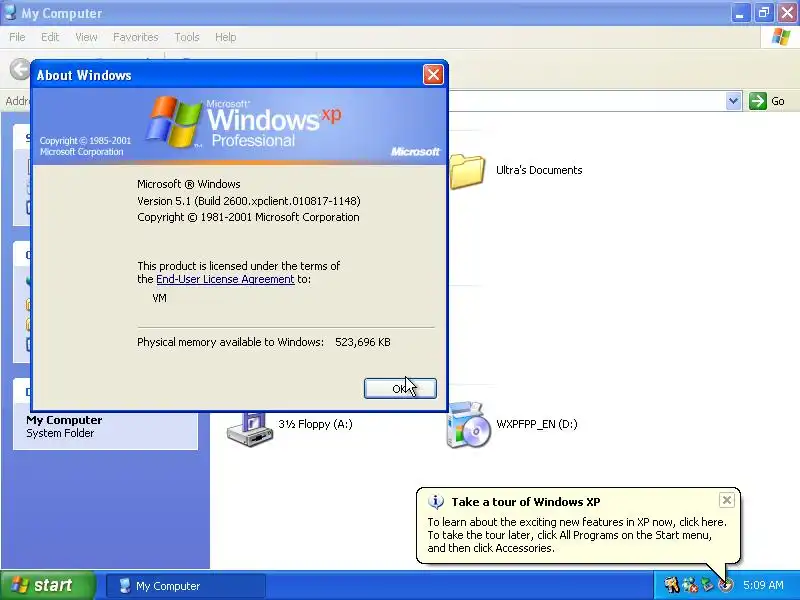This screenshot has height=600, width=800.
Task: Click the 3½ Floppy (A:) label
Action: tap(315, 424)
